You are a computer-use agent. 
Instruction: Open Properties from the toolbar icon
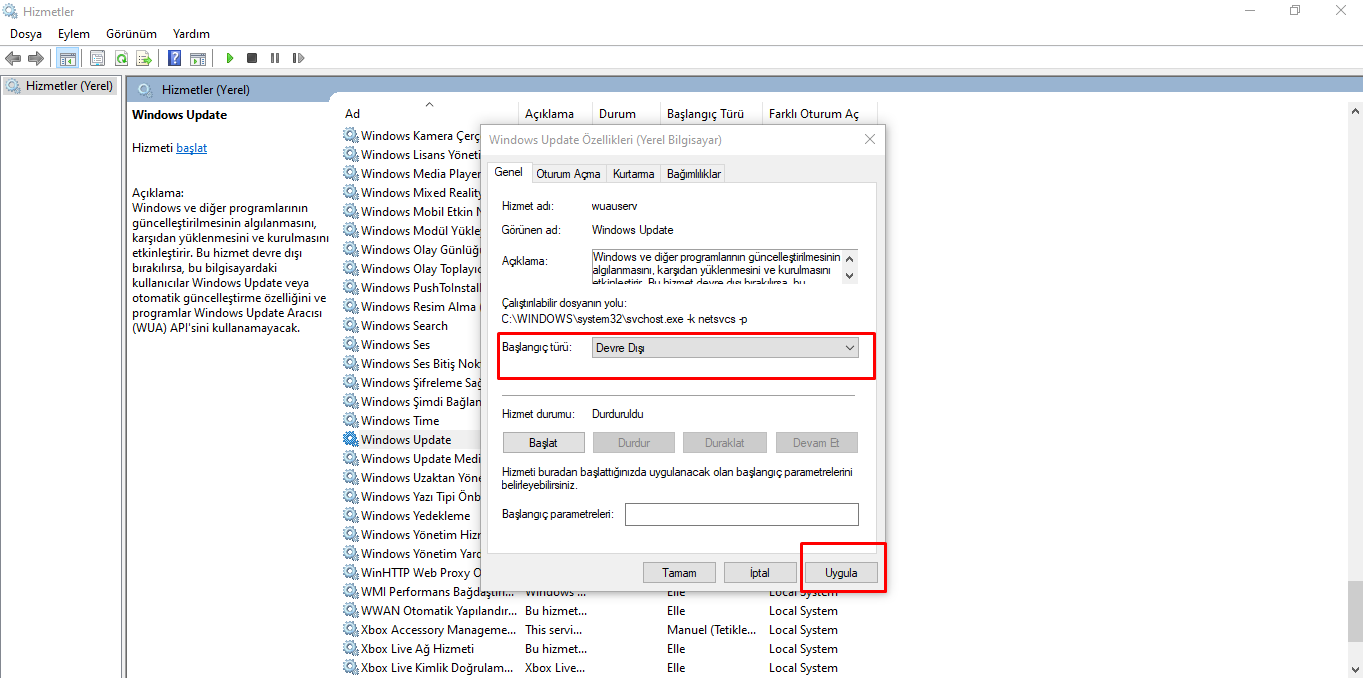[97, 58]
